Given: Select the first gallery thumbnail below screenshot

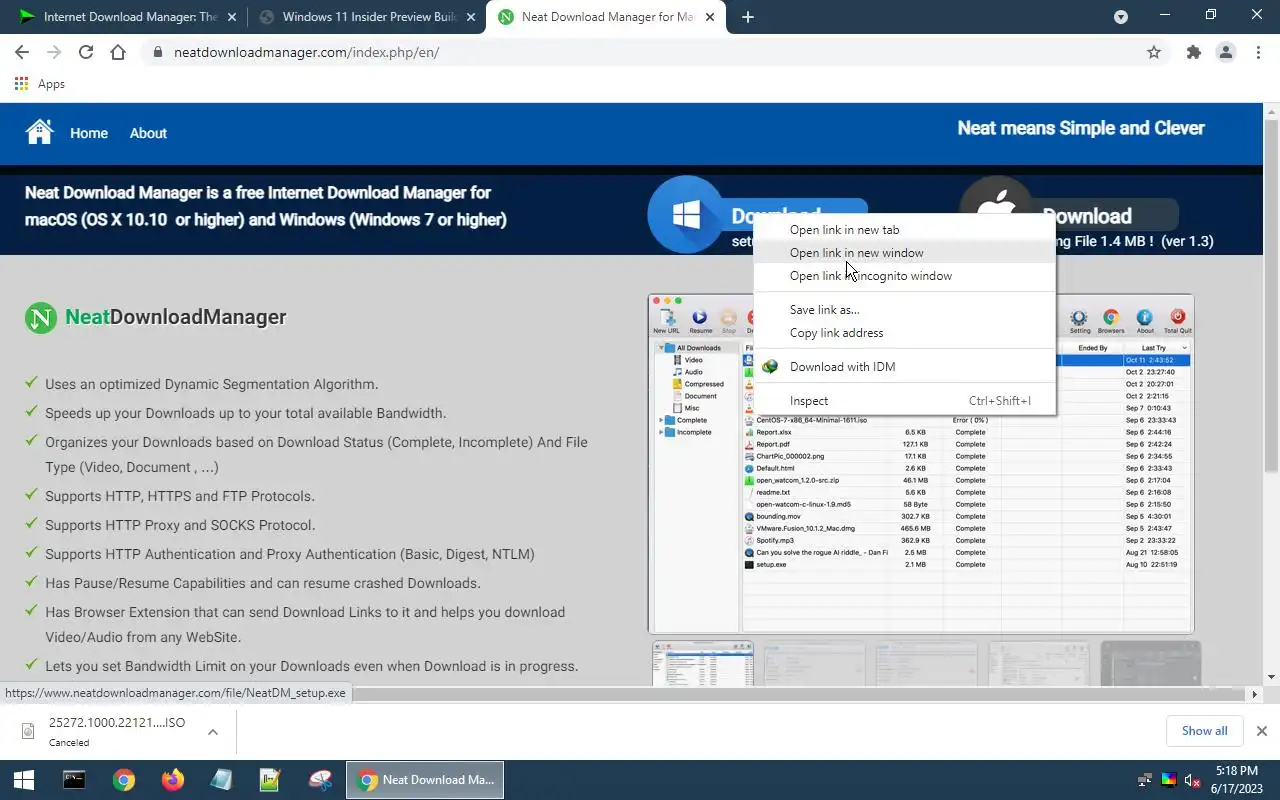Looking at the screenshot, I should click(x=703, y=664).
